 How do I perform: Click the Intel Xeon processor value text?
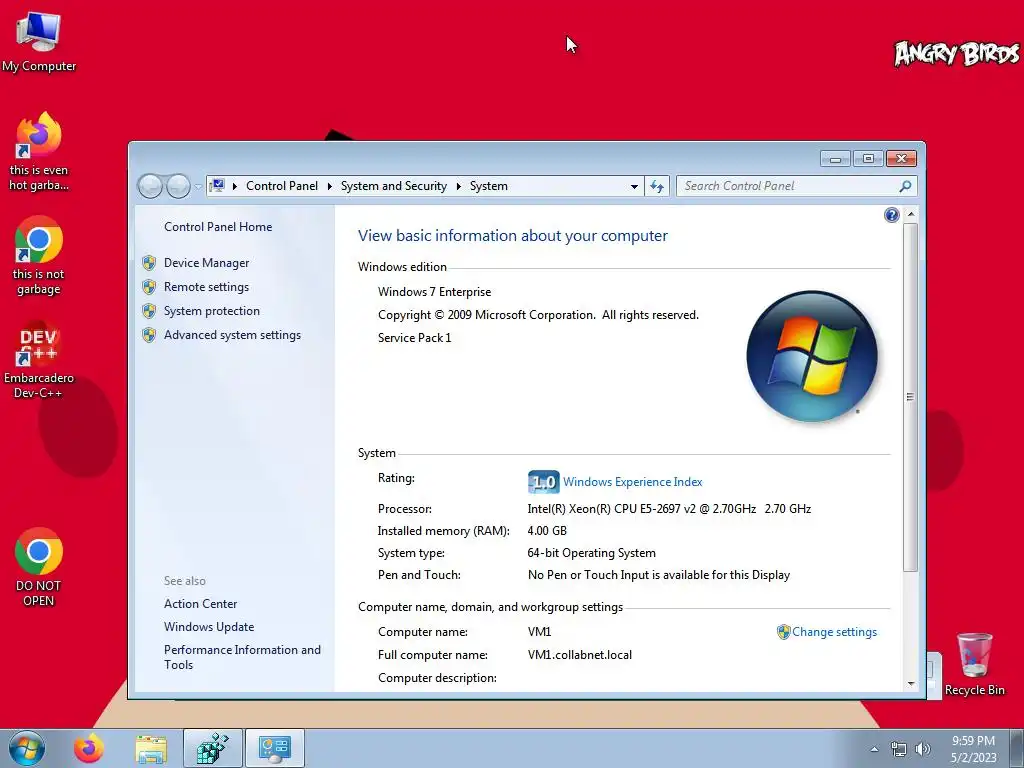pos(669,509)
